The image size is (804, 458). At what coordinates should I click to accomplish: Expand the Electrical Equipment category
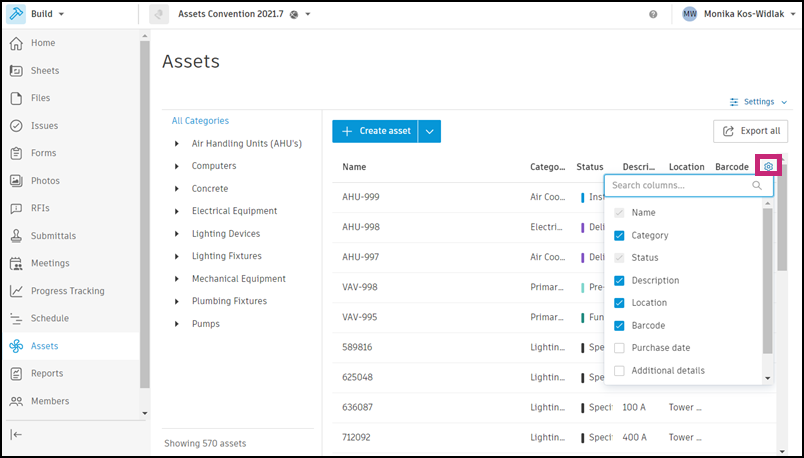(177, 211)
